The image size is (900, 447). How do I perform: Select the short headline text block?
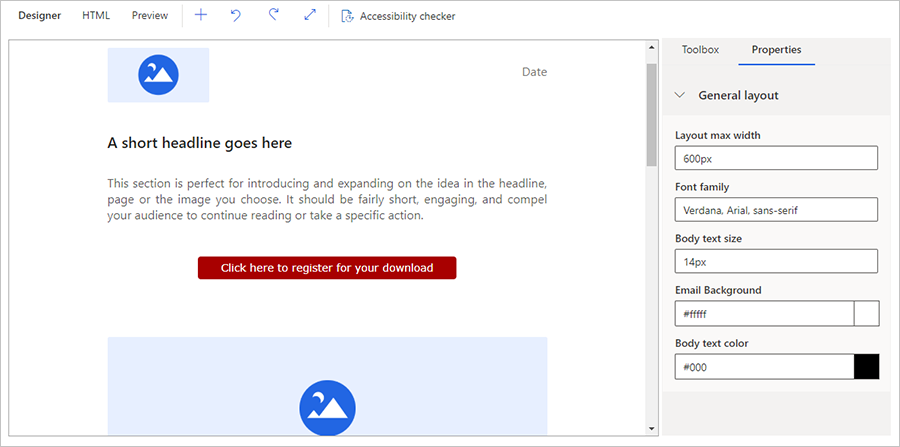(200, 143)
